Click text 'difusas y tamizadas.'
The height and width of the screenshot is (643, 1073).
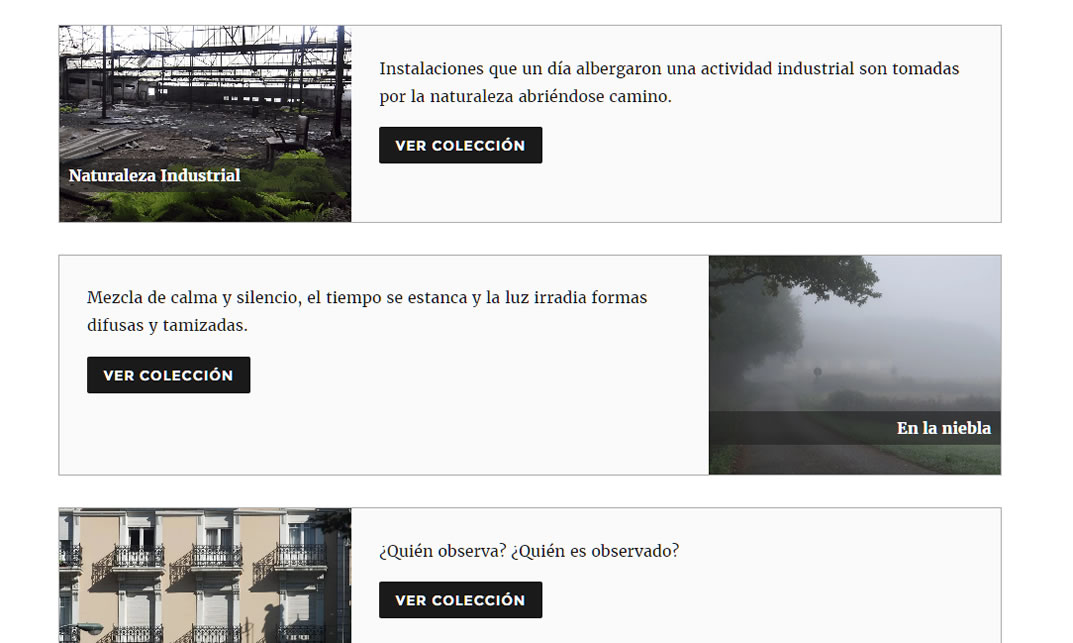click(x=167, y=326)
